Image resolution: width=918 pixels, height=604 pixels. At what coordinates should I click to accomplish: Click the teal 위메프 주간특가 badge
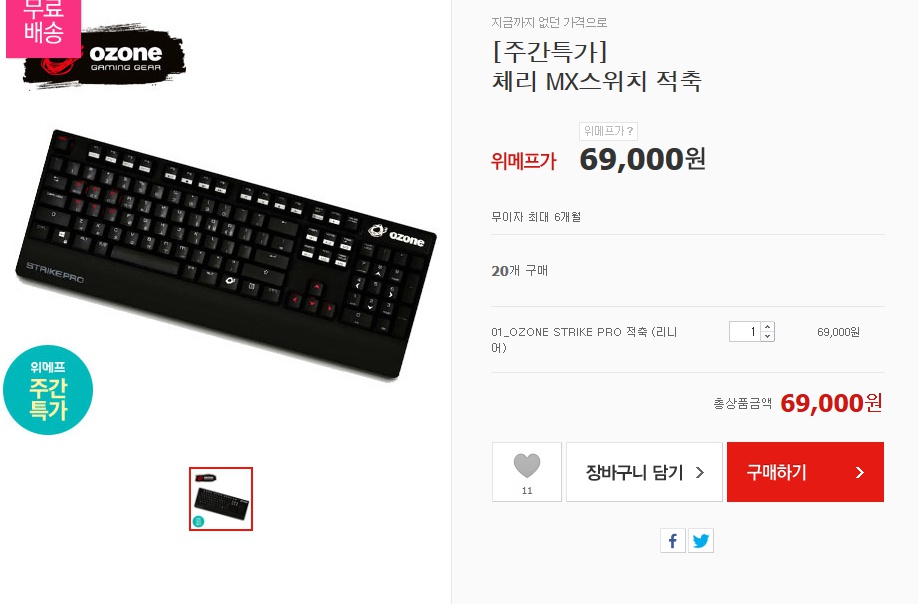(x=48, y=390)
